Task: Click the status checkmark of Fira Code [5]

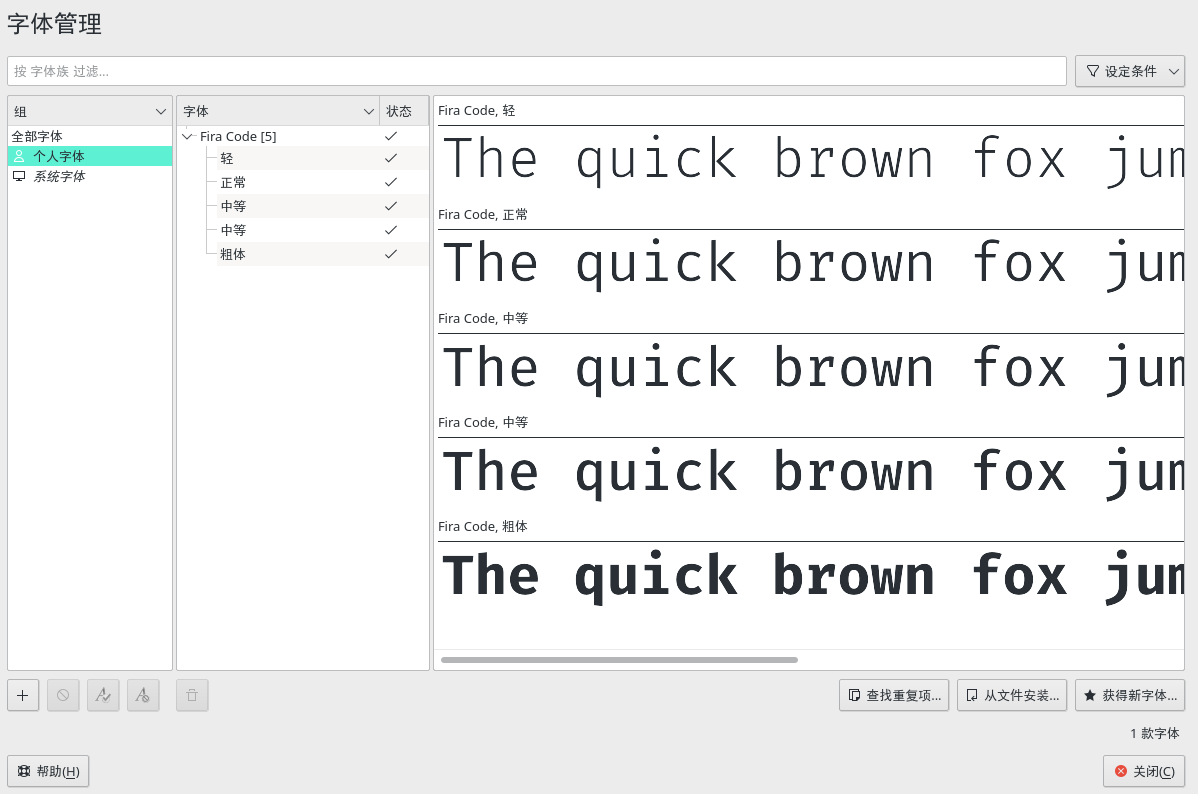Action: click(x=391, y=136)
